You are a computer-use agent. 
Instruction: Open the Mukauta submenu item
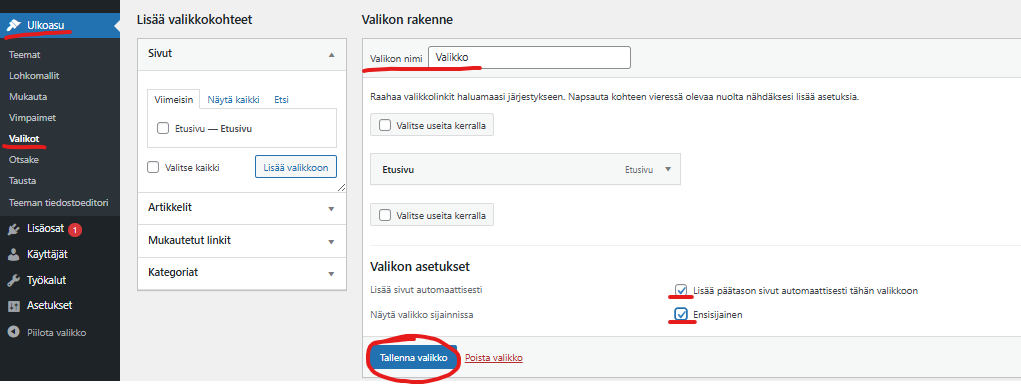coord(28,96)
